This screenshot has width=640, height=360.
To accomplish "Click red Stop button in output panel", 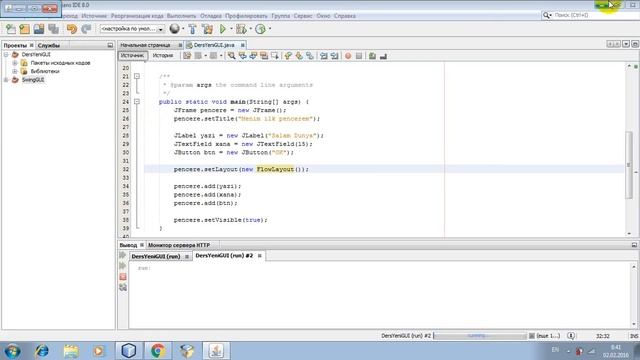I will (x=123, y=277).
